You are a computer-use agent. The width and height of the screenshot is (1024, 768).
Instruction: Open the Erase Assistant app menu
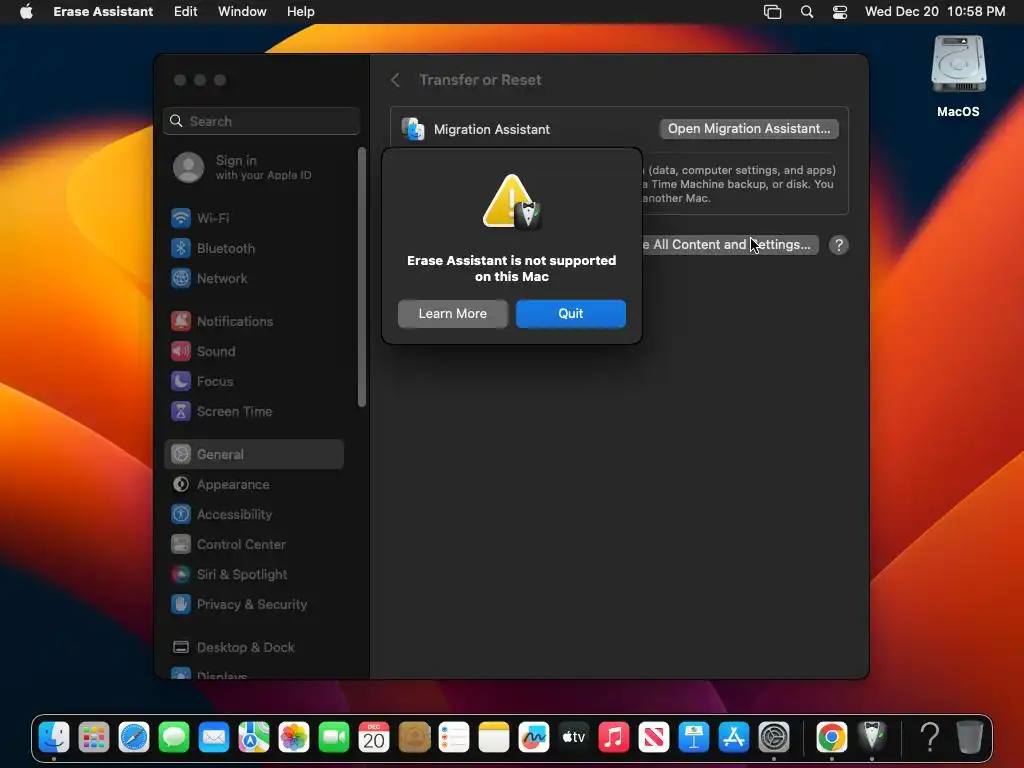point(103,12)
